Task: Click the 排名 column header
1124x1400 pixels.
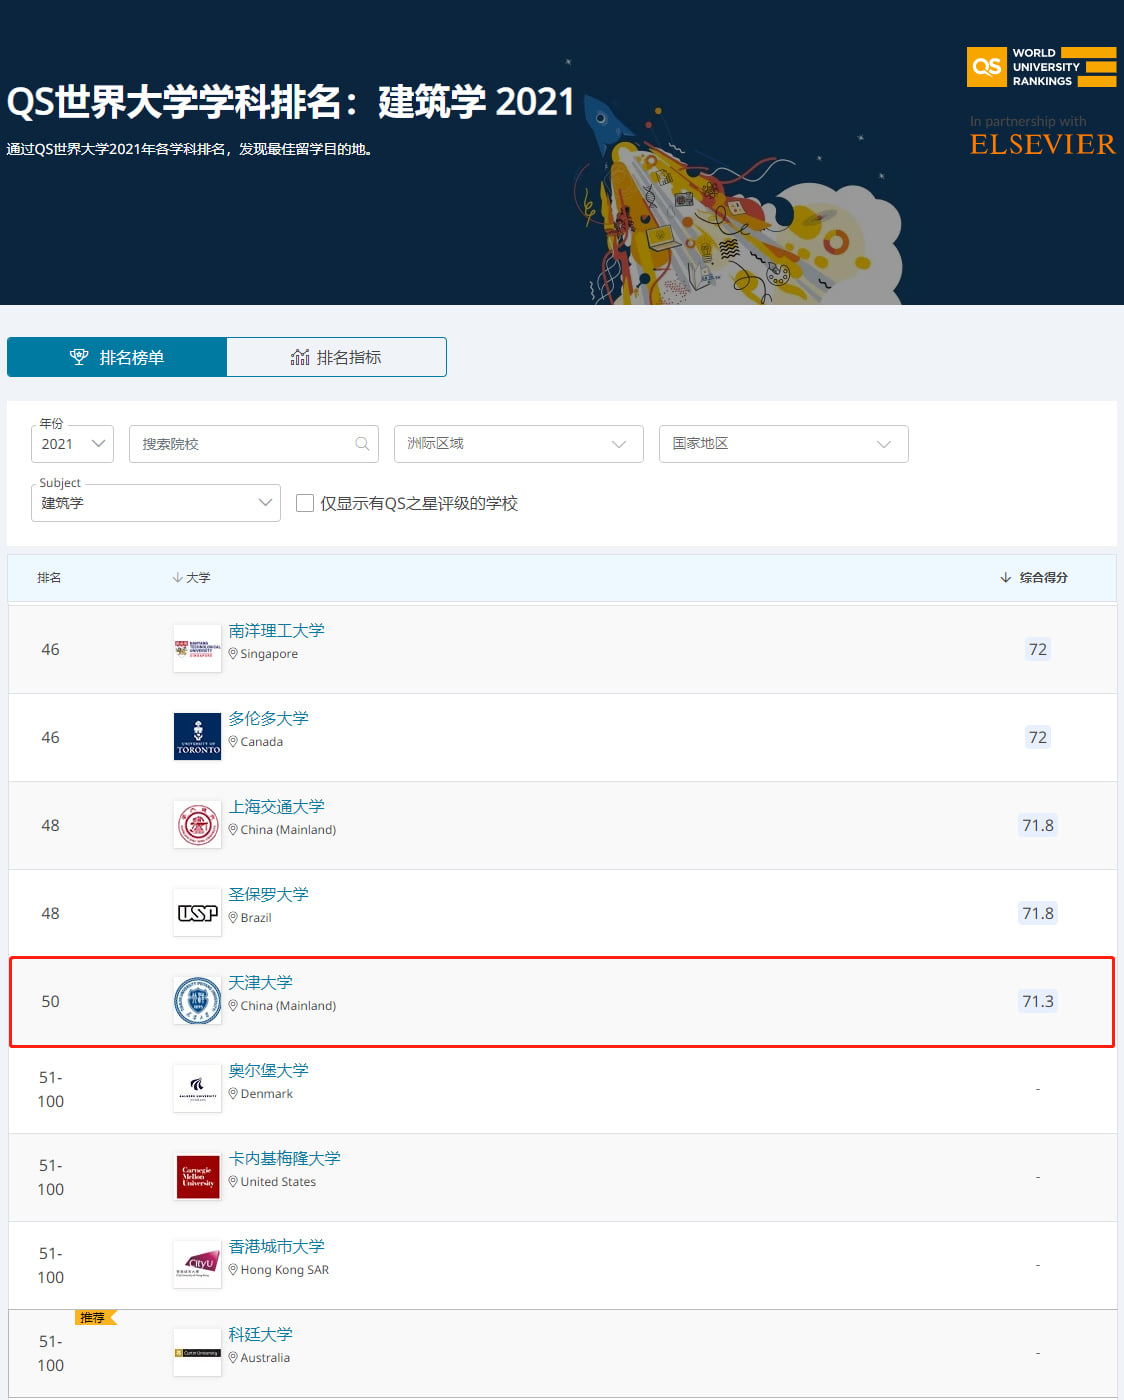Action: point(49,578)
